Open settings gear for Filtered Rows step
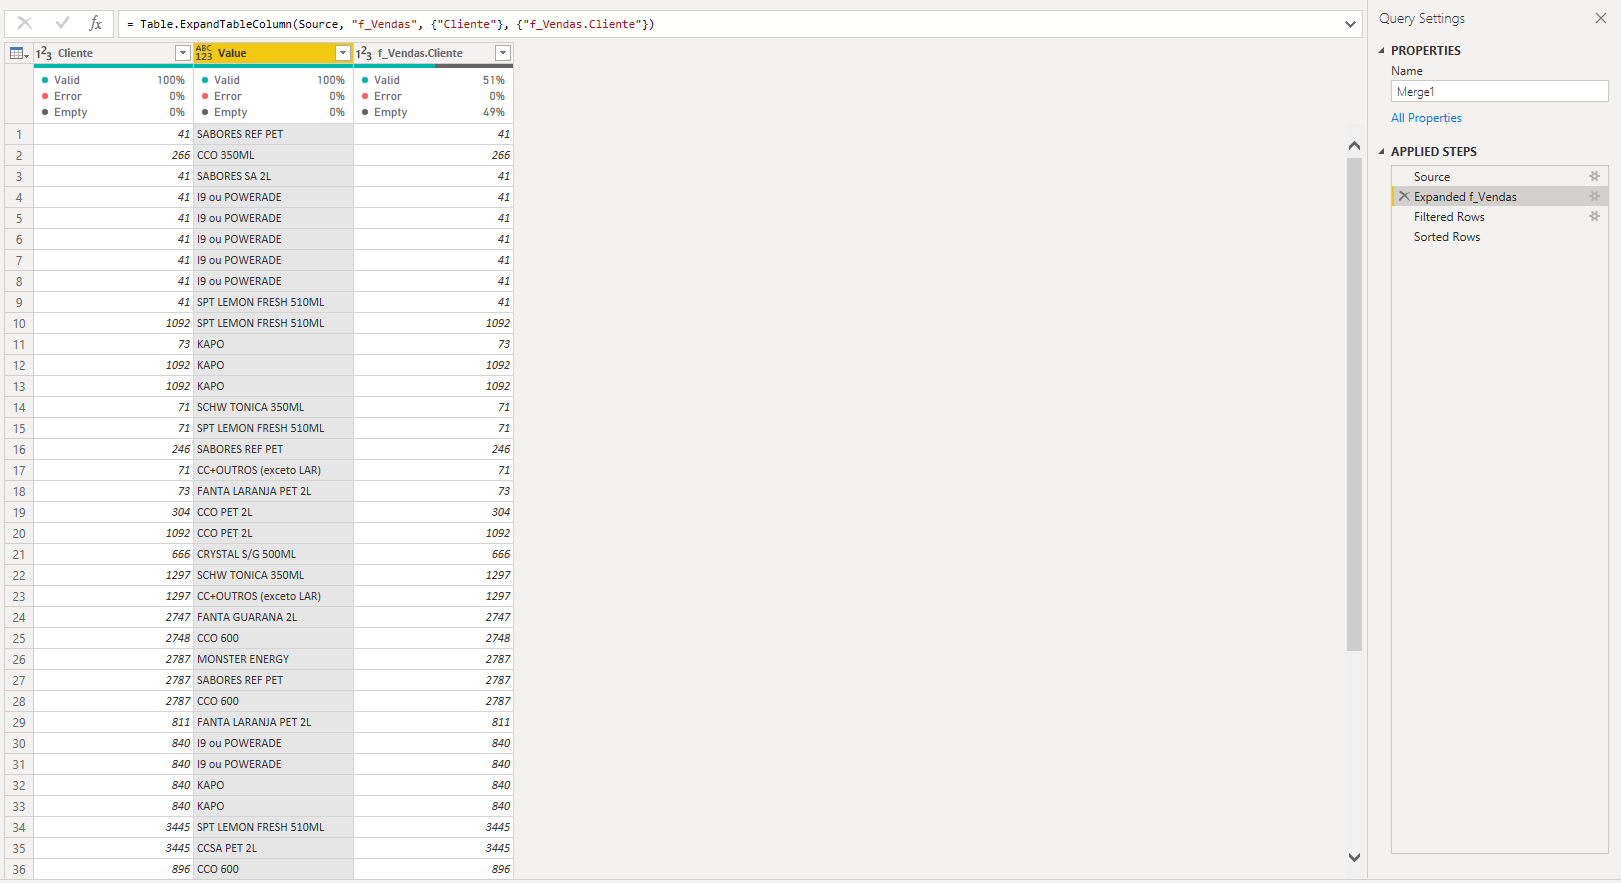The width and height of the screenshot is (1621, 883). tap(1594, 216)
